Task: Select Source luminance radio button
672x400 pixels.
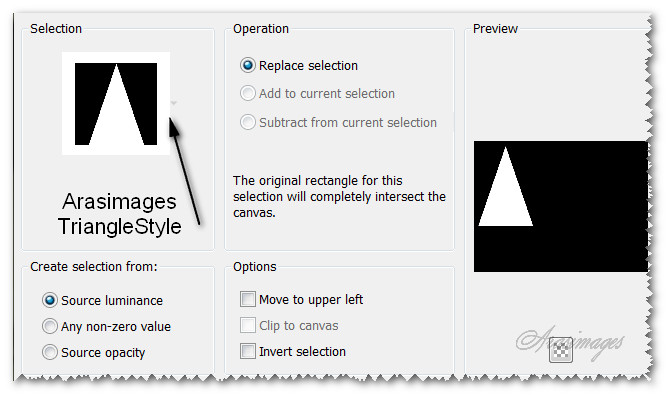Action: 50,300
